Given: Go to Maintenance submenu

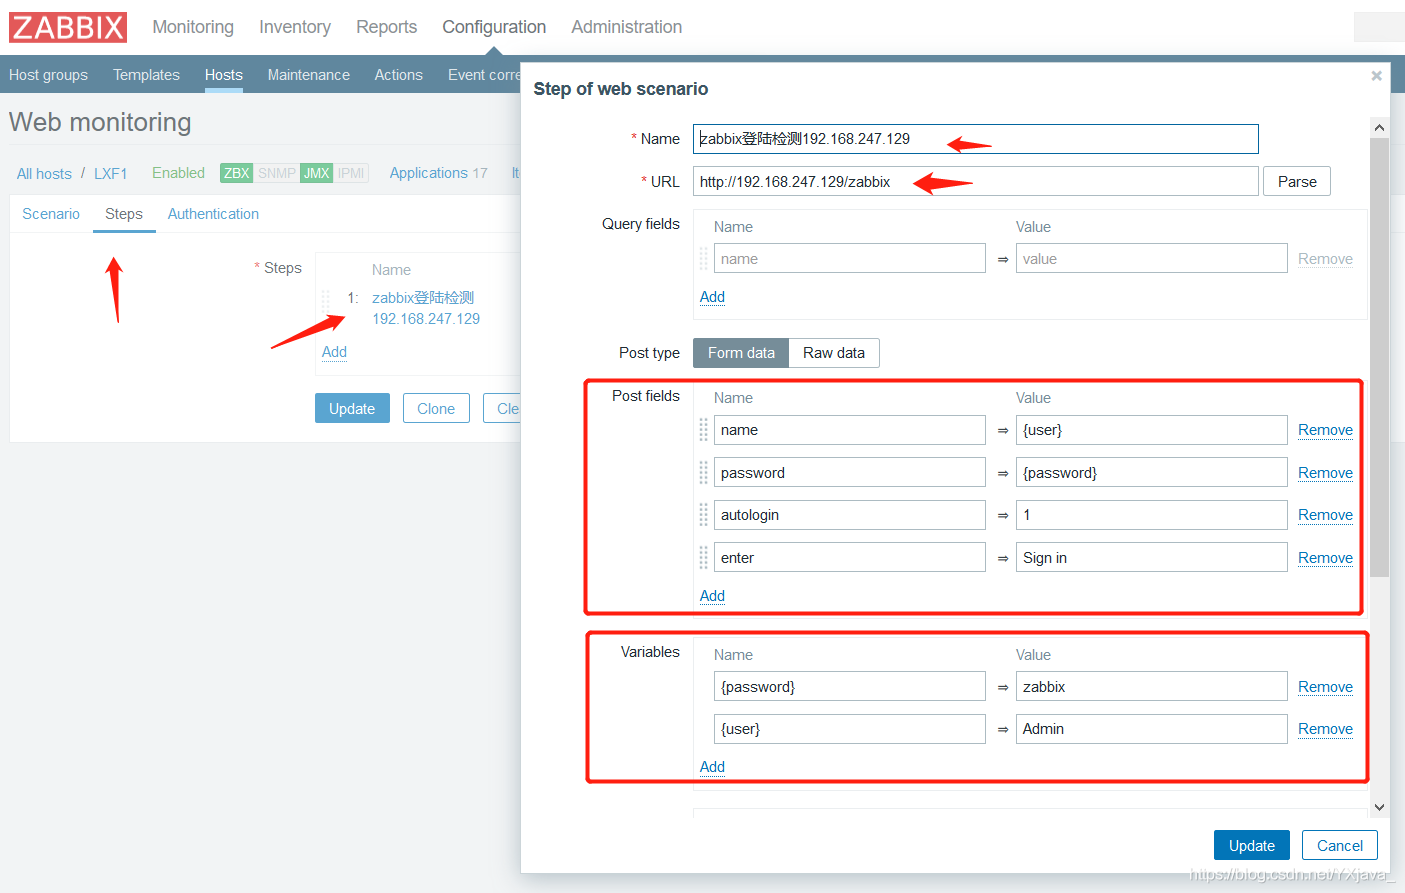Looking at the screenshot, I should coord(309,75).
